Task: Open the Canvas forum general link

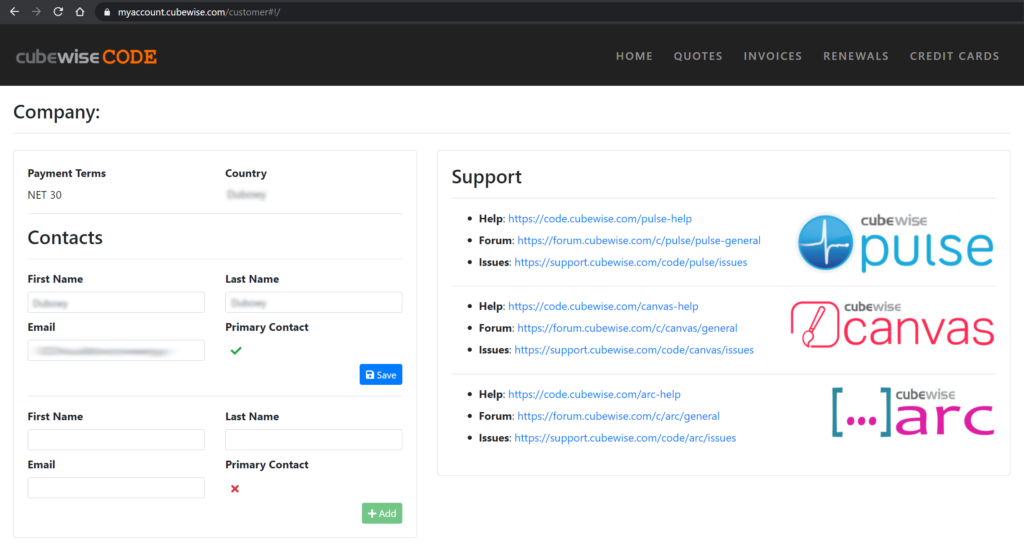Action: (627, 328)
